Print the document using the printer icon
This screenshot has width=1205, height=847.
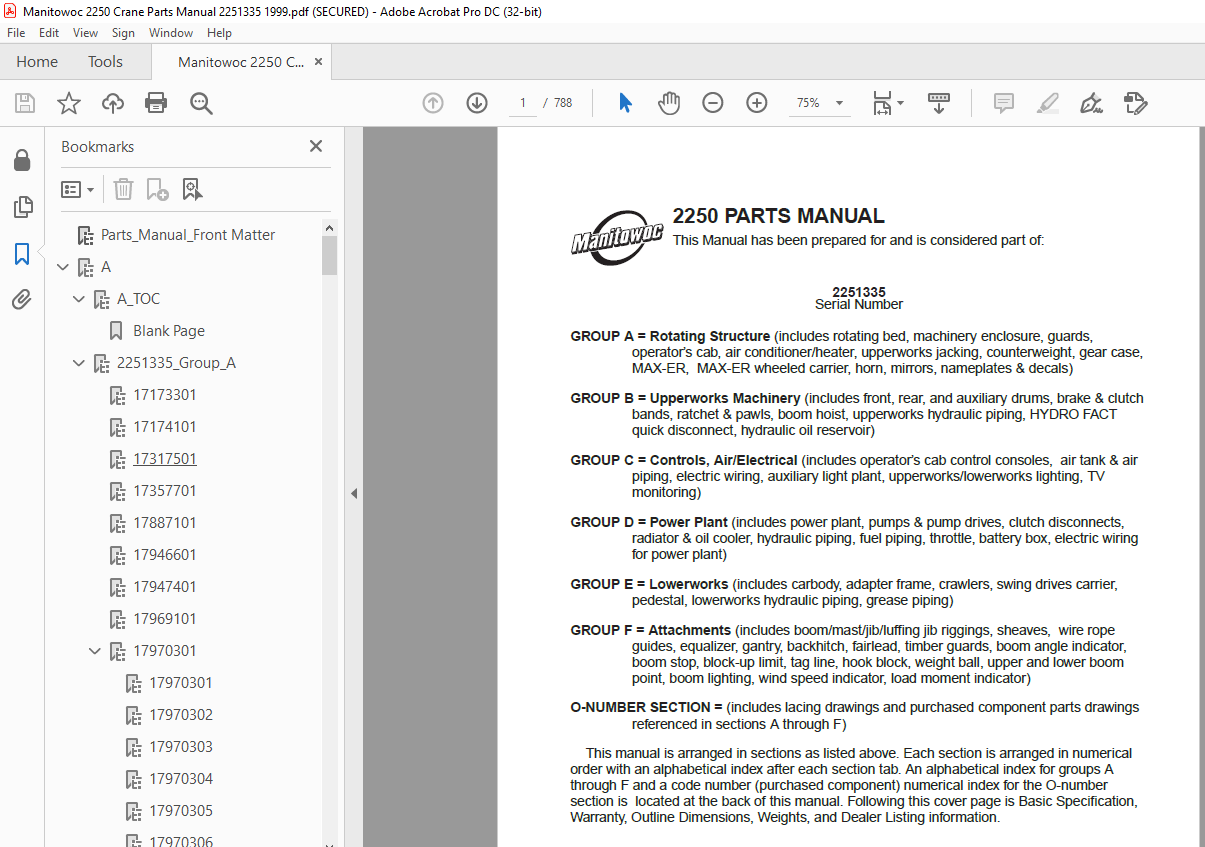point(156,103)
